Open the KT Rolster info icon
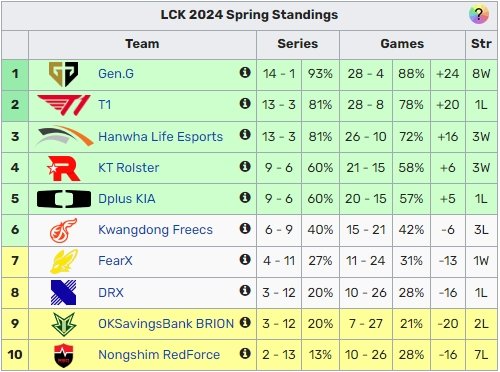Viewport: 500px width, 372px height. coord(245,166)
